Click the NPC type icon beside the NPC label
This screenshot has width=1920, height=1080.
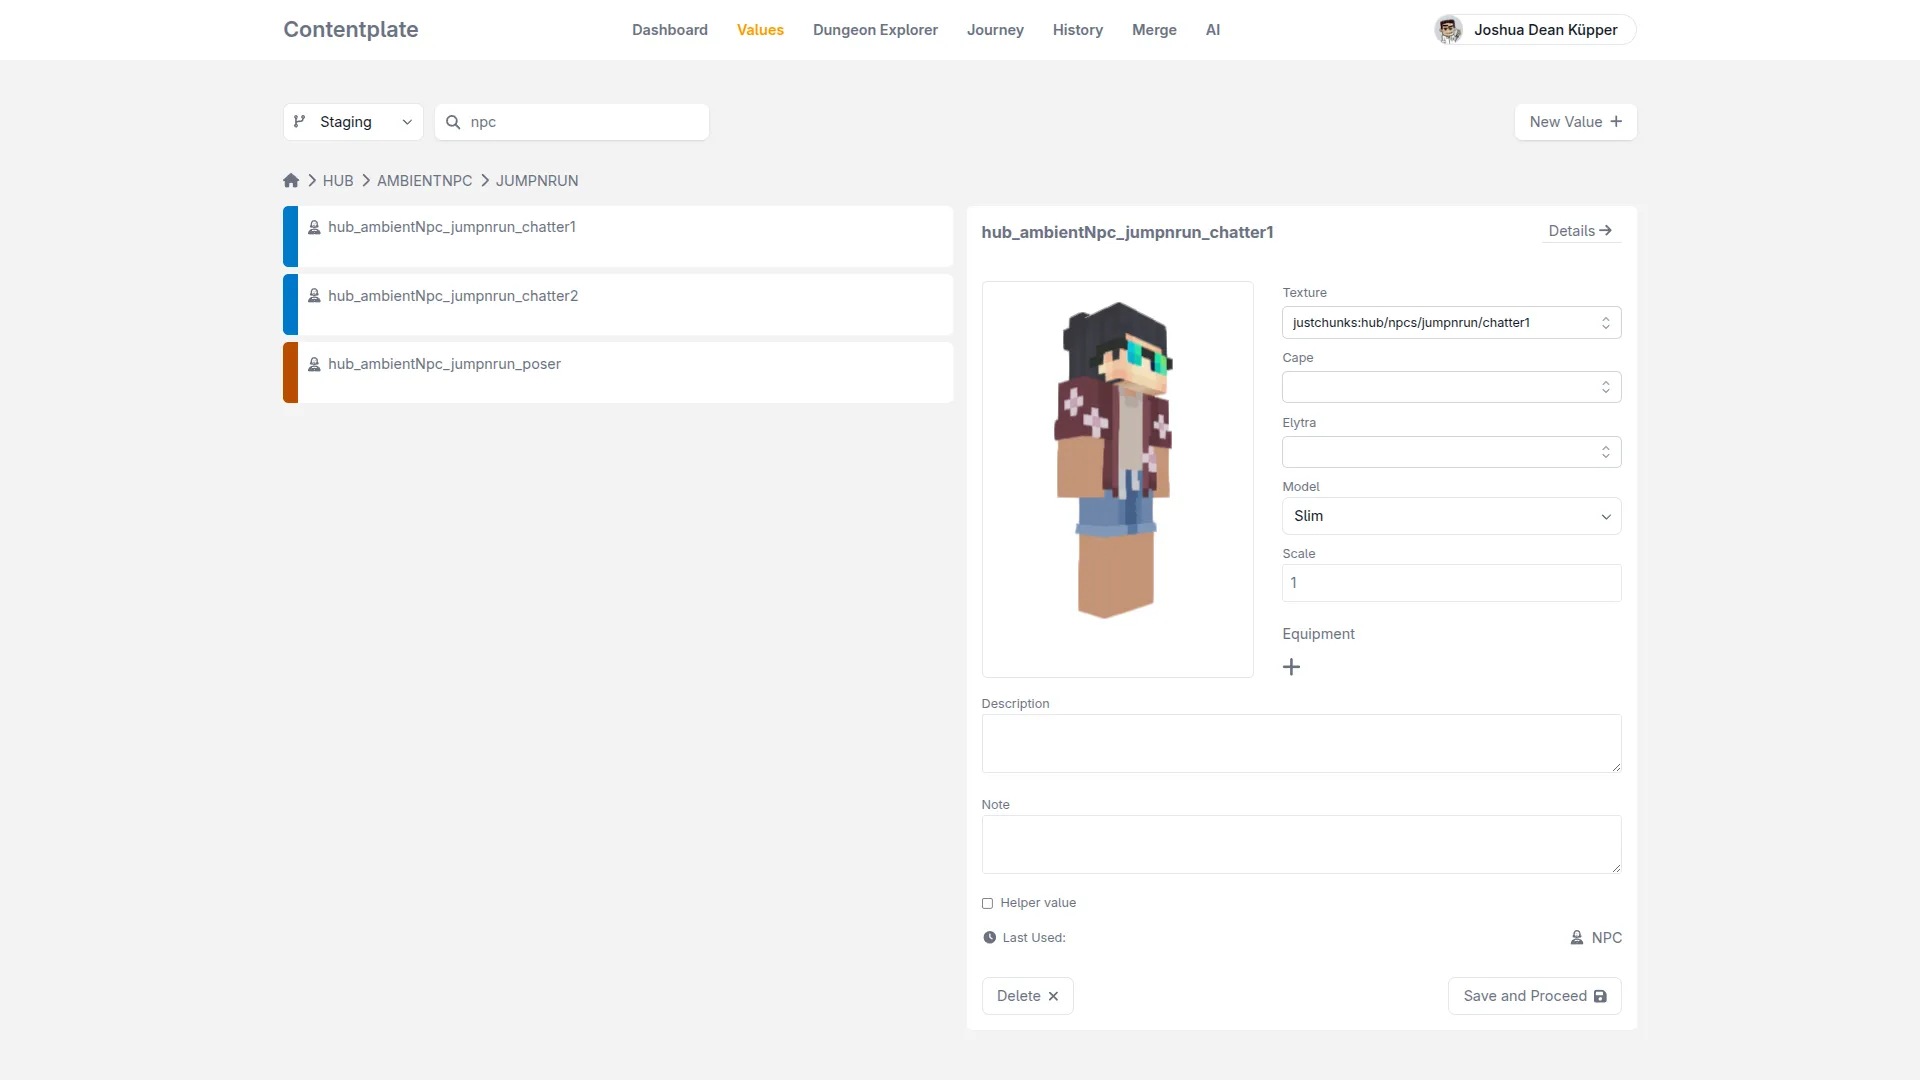click(1577, 938)
